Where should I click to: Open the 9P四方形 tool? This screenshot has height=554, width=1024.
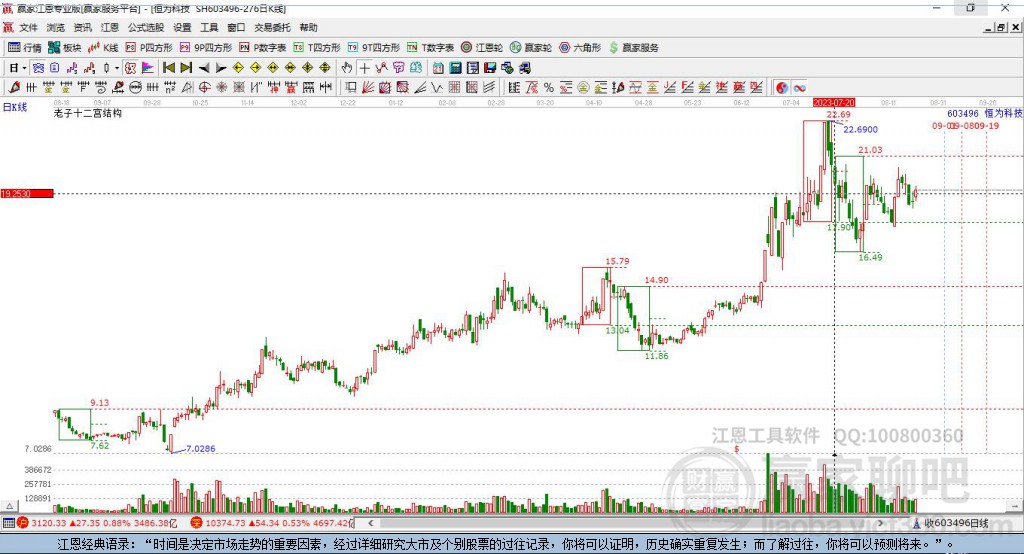206,48
